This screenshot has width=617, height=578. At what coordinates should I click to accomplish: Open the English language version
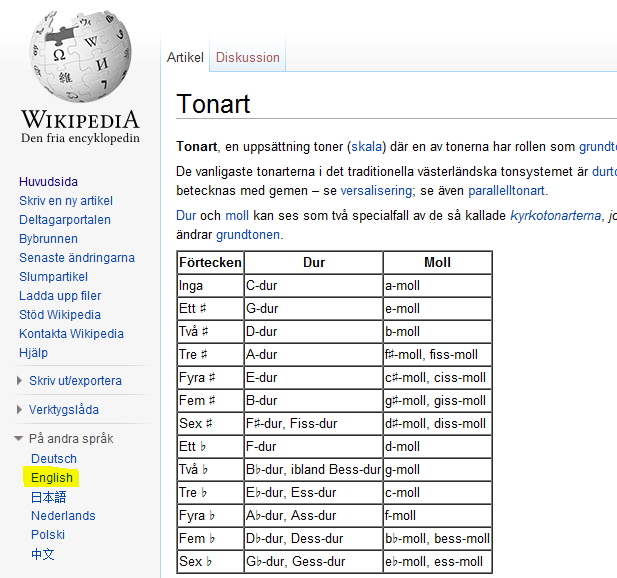tap(52, 478)
